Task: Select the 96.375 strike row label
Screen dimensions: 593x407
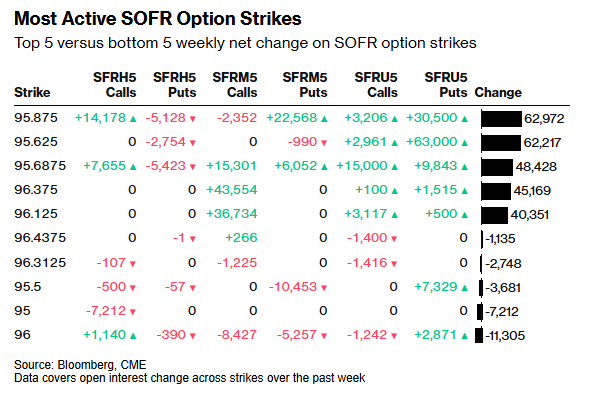Action: pos(36,190)
